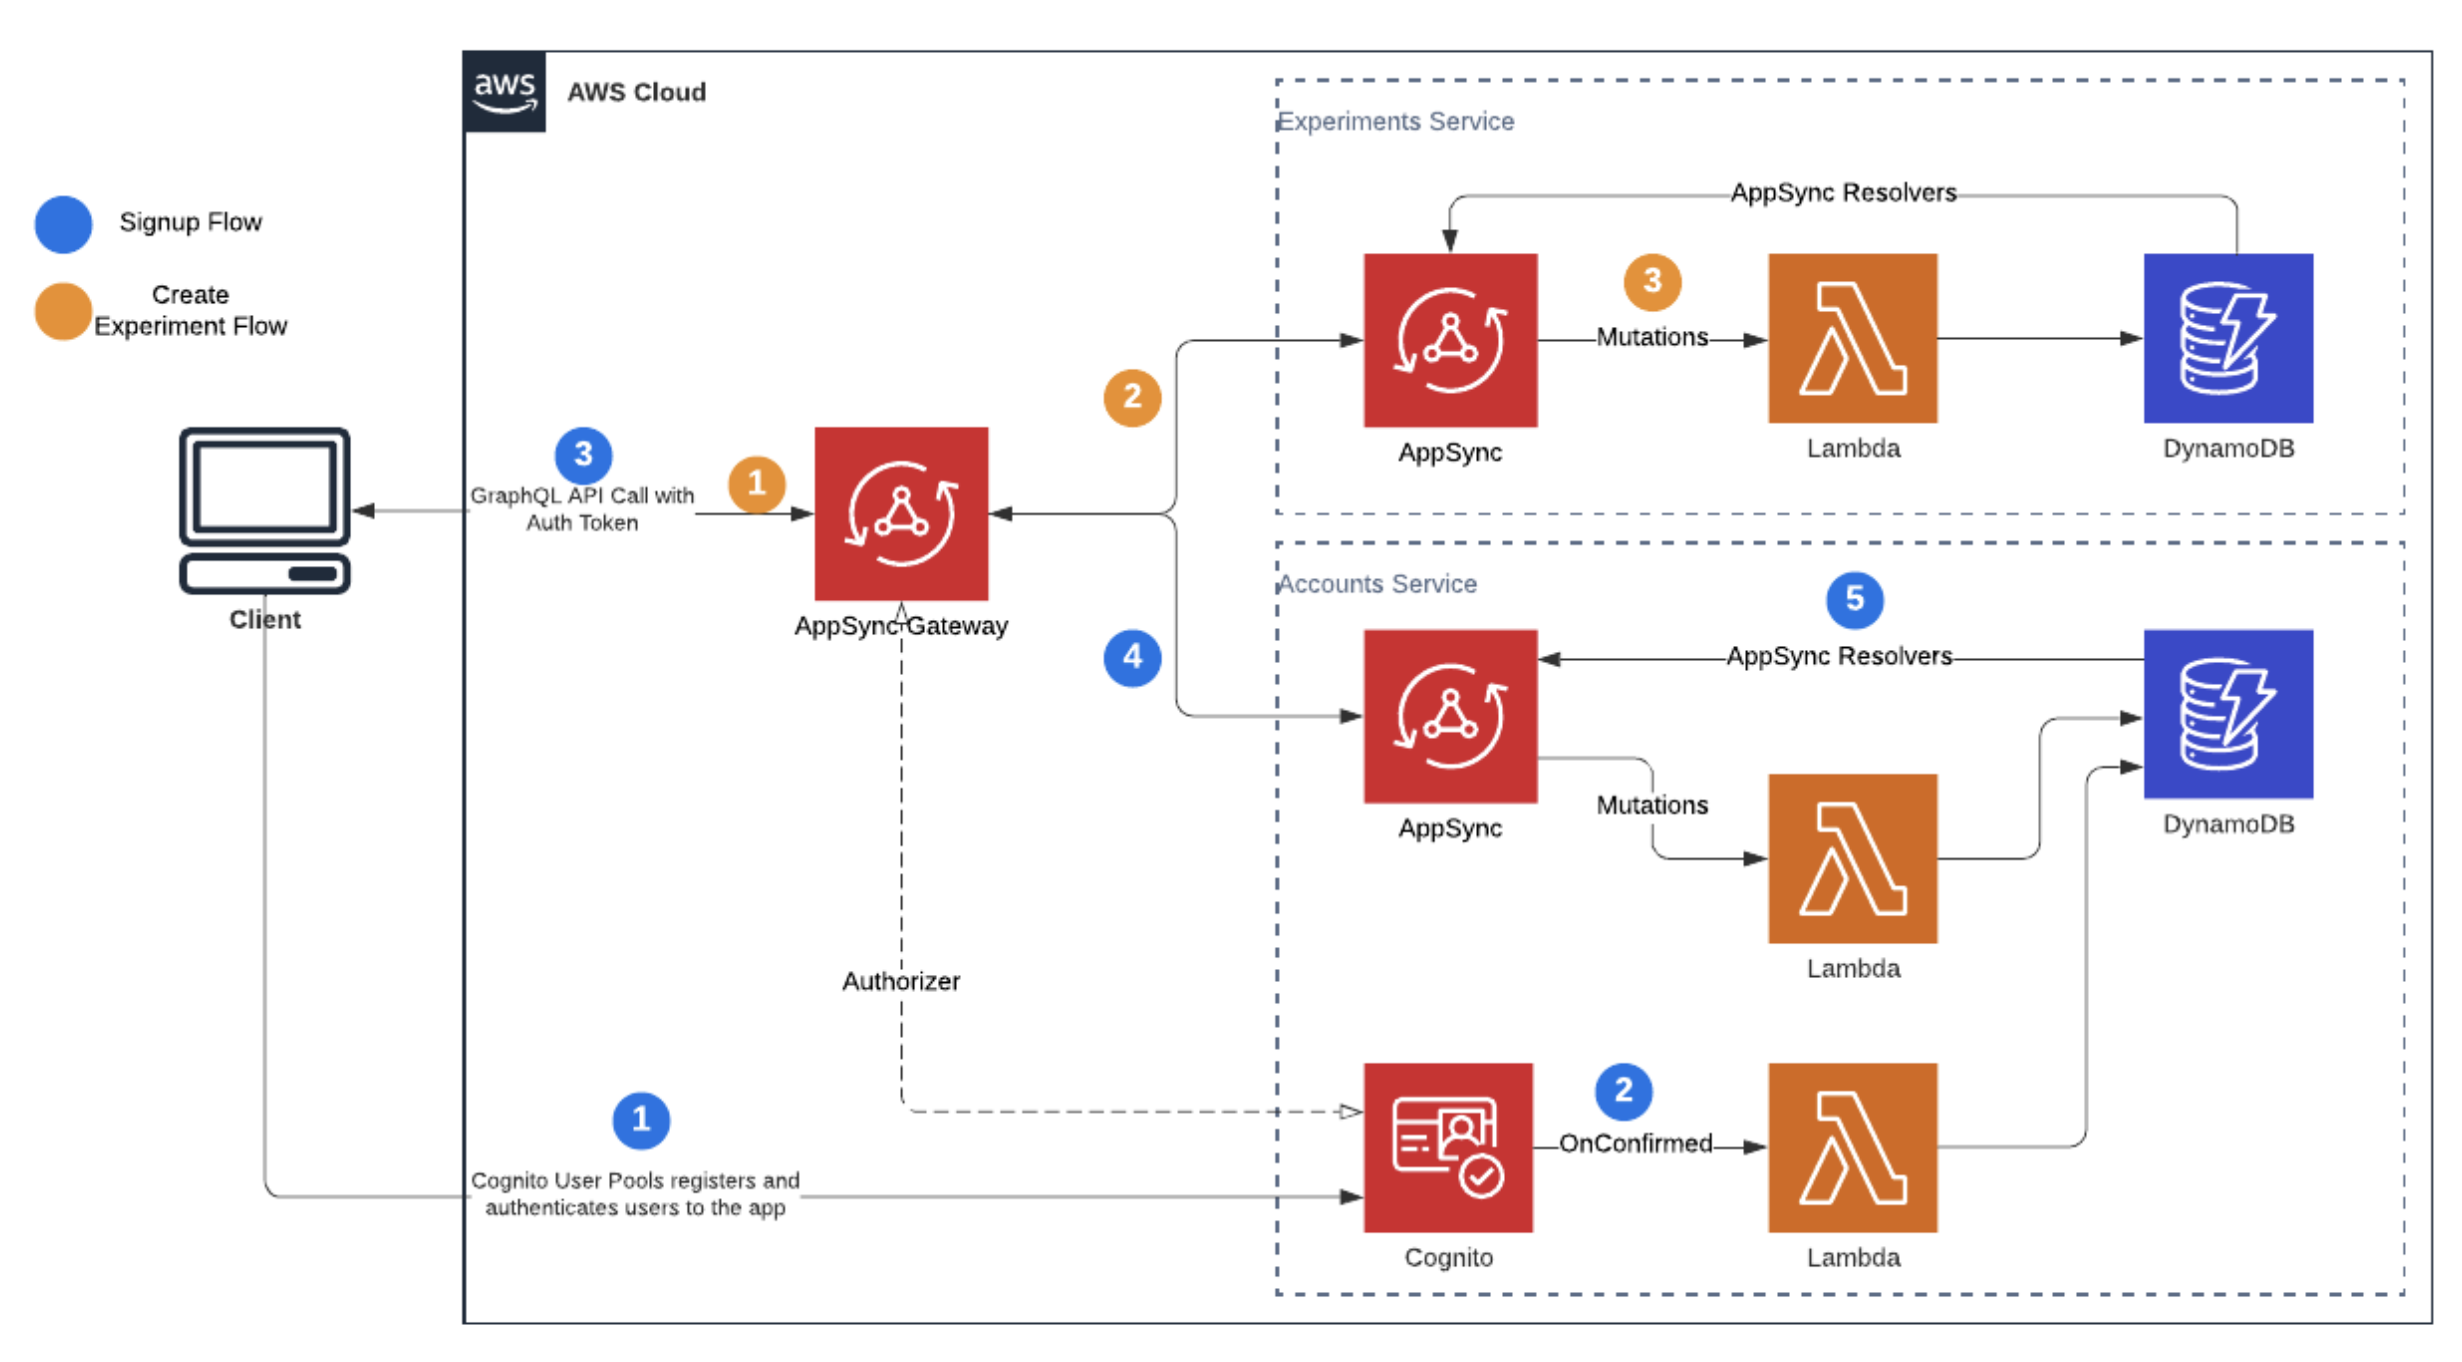Image resolution: width=2462 pixels, height=1362 pixels.
Task: Click the 'Signup Flow' legend text
Action: (190, 222)
